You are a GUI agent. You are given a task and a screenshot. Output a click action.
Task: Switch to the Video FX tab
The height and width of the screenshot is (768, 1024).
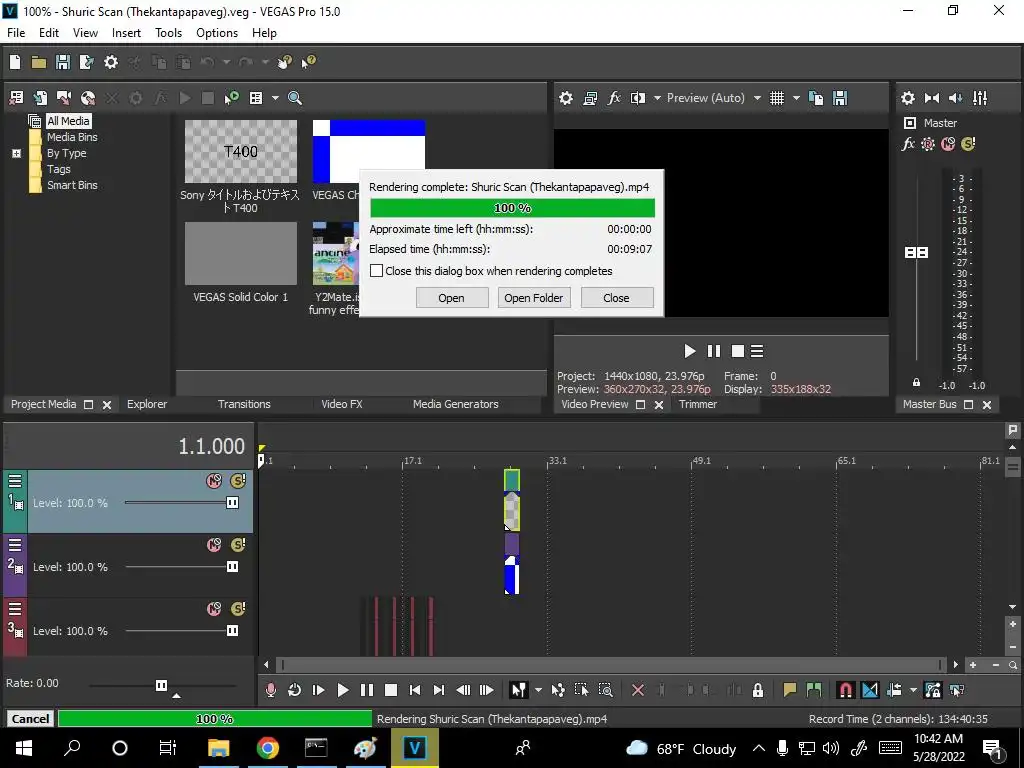(x=342, y=404)
